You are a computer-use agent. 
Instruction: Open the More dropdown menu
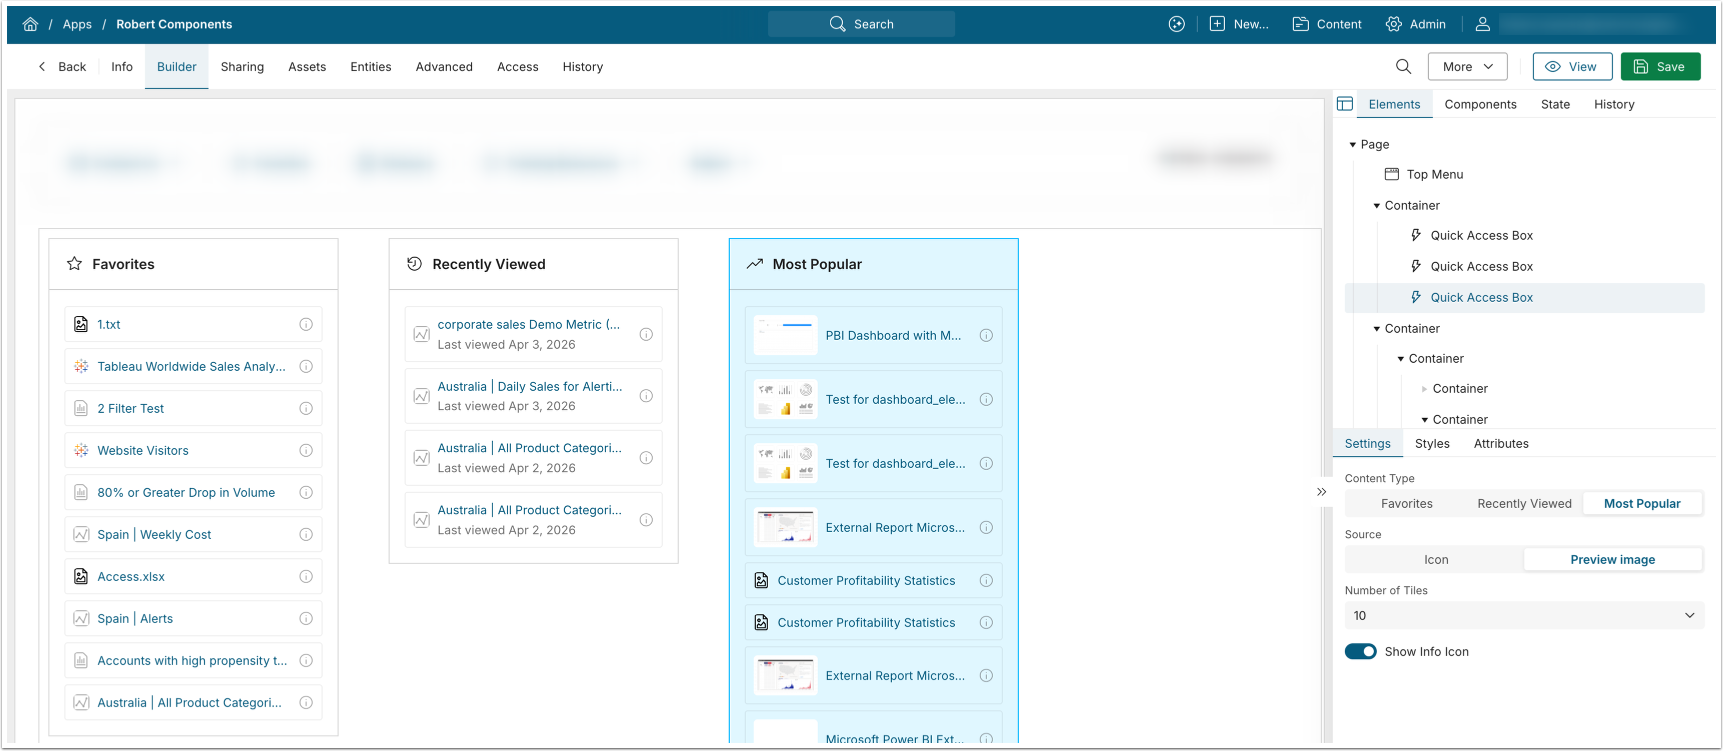coord(1467,67)
